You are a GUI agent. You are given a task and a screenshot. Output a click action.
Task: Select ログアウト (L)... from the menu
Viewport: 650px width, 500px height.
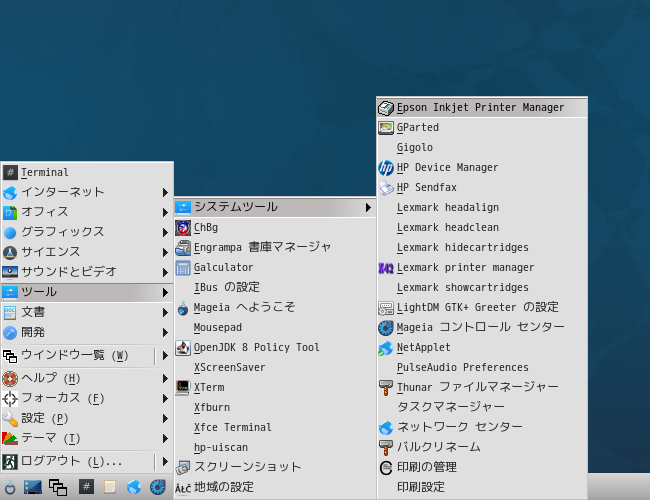pos(78,461)
